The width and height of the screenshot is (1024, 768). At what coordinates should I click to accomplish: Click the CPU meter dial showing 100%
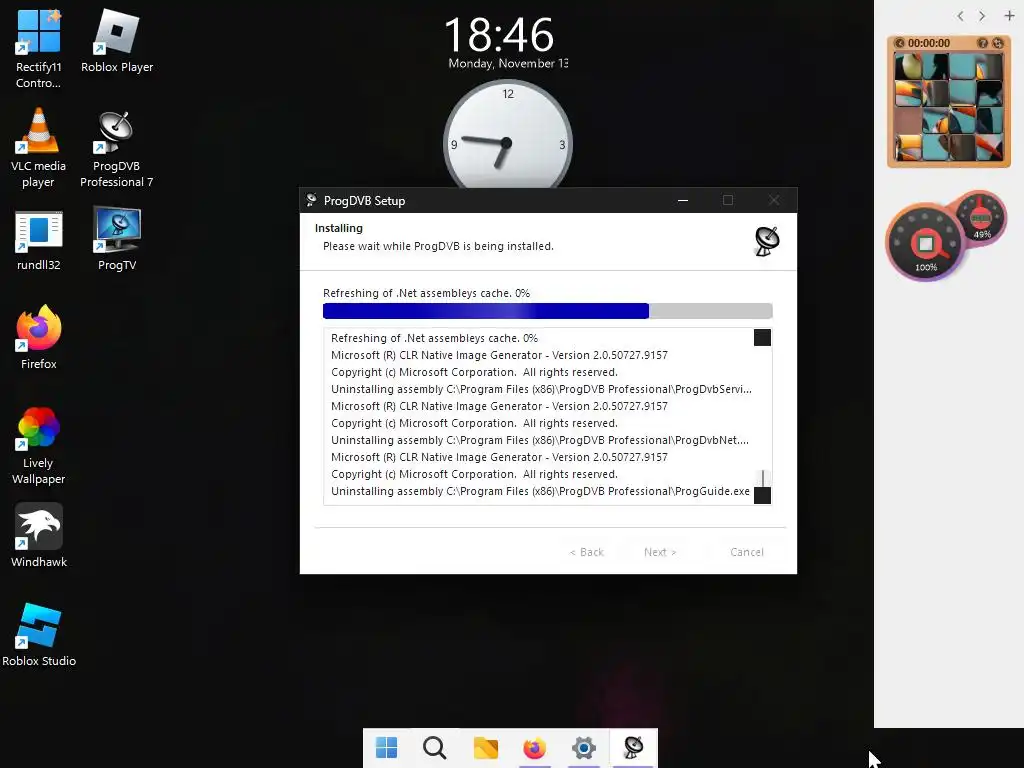pyautogui.click(x=925, y=243)
